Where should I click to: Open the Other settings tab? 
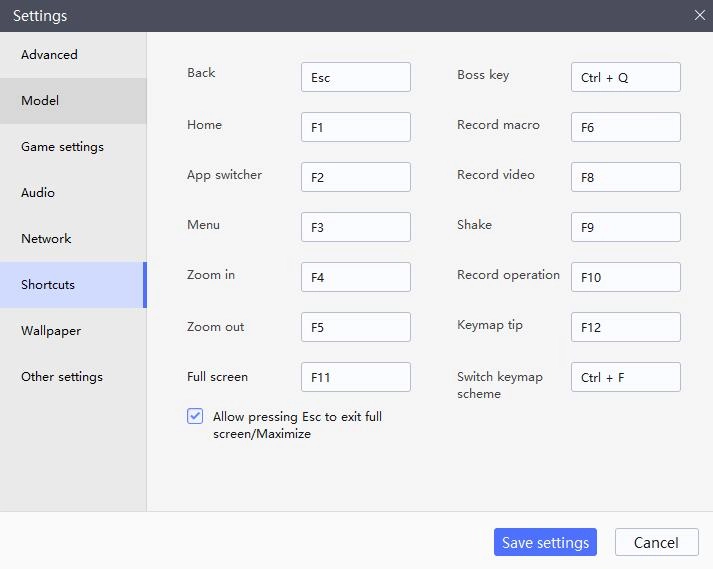tap(73, 377)
